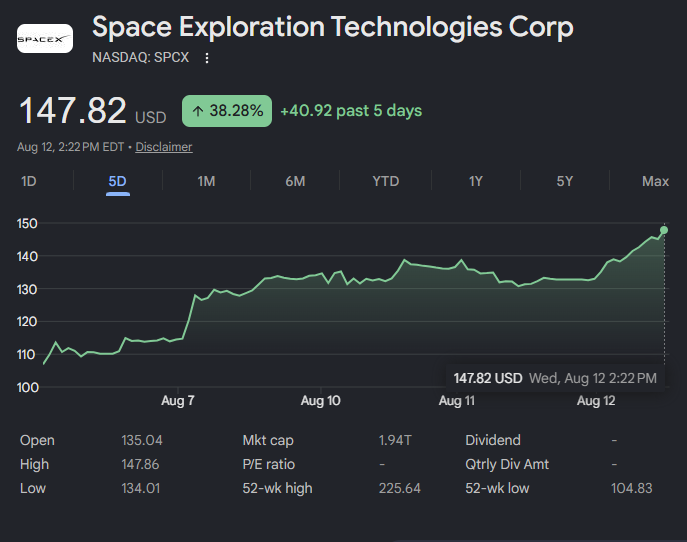This screenshot has width=687, height=542.
Task: Select the 5D time range tab
Action: pos(117,181)
